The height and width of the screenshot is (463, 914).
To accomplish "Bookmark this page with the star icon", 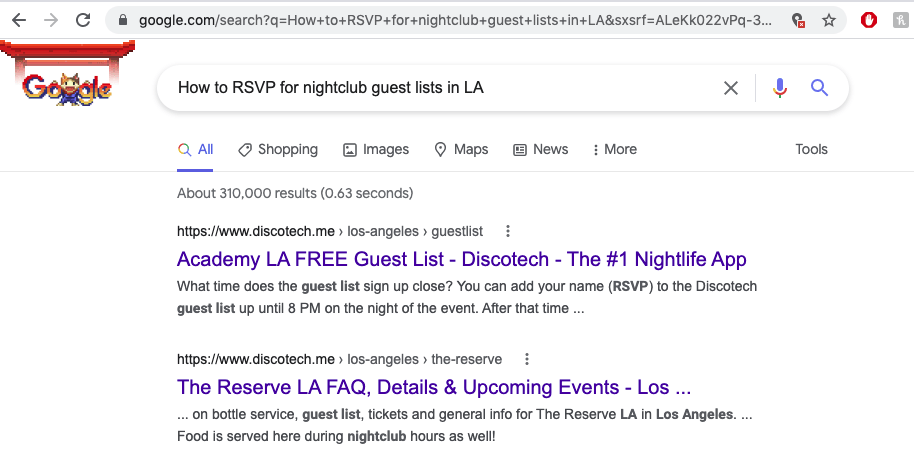I will tap(829, 20).
